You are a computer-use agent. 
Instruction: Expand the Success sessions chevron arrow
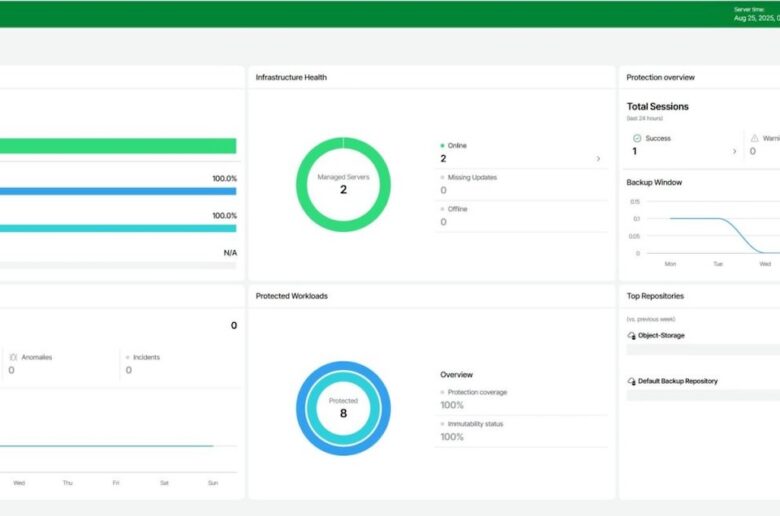point(734,152)
